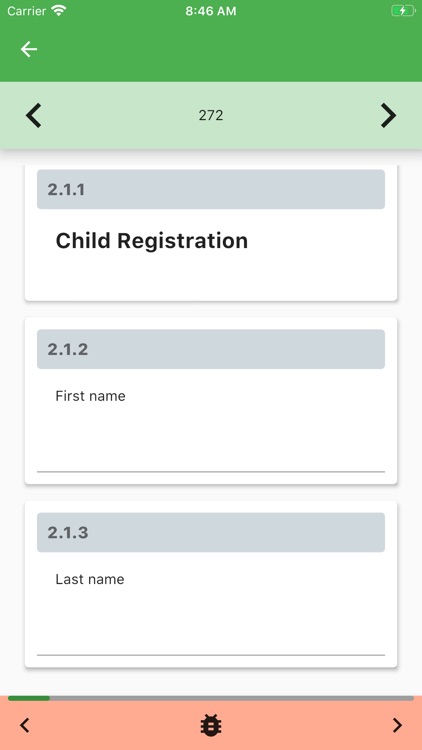Tap the Carrier text in status bar
The height and width of the screenshot is (750, 422).
(27, 11)
